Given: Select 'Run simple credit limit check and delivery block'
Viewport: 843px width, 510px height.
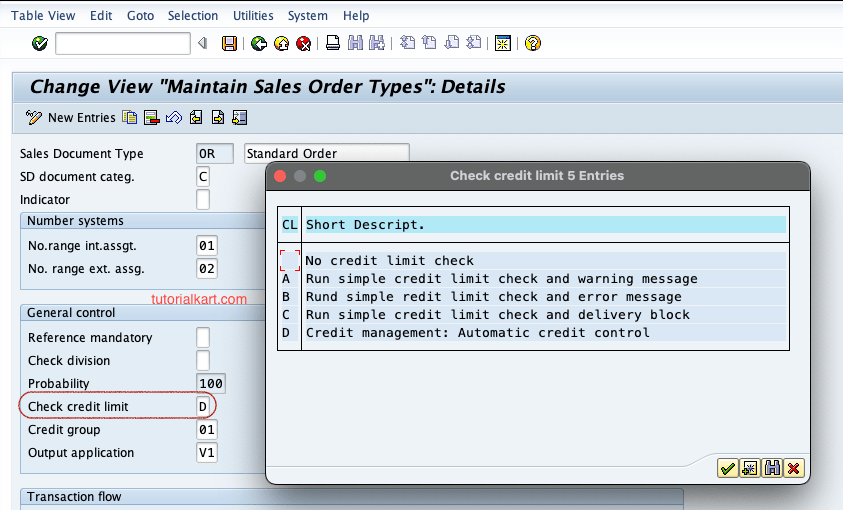Looking at the screenshot, I should [x=545, y=315].
